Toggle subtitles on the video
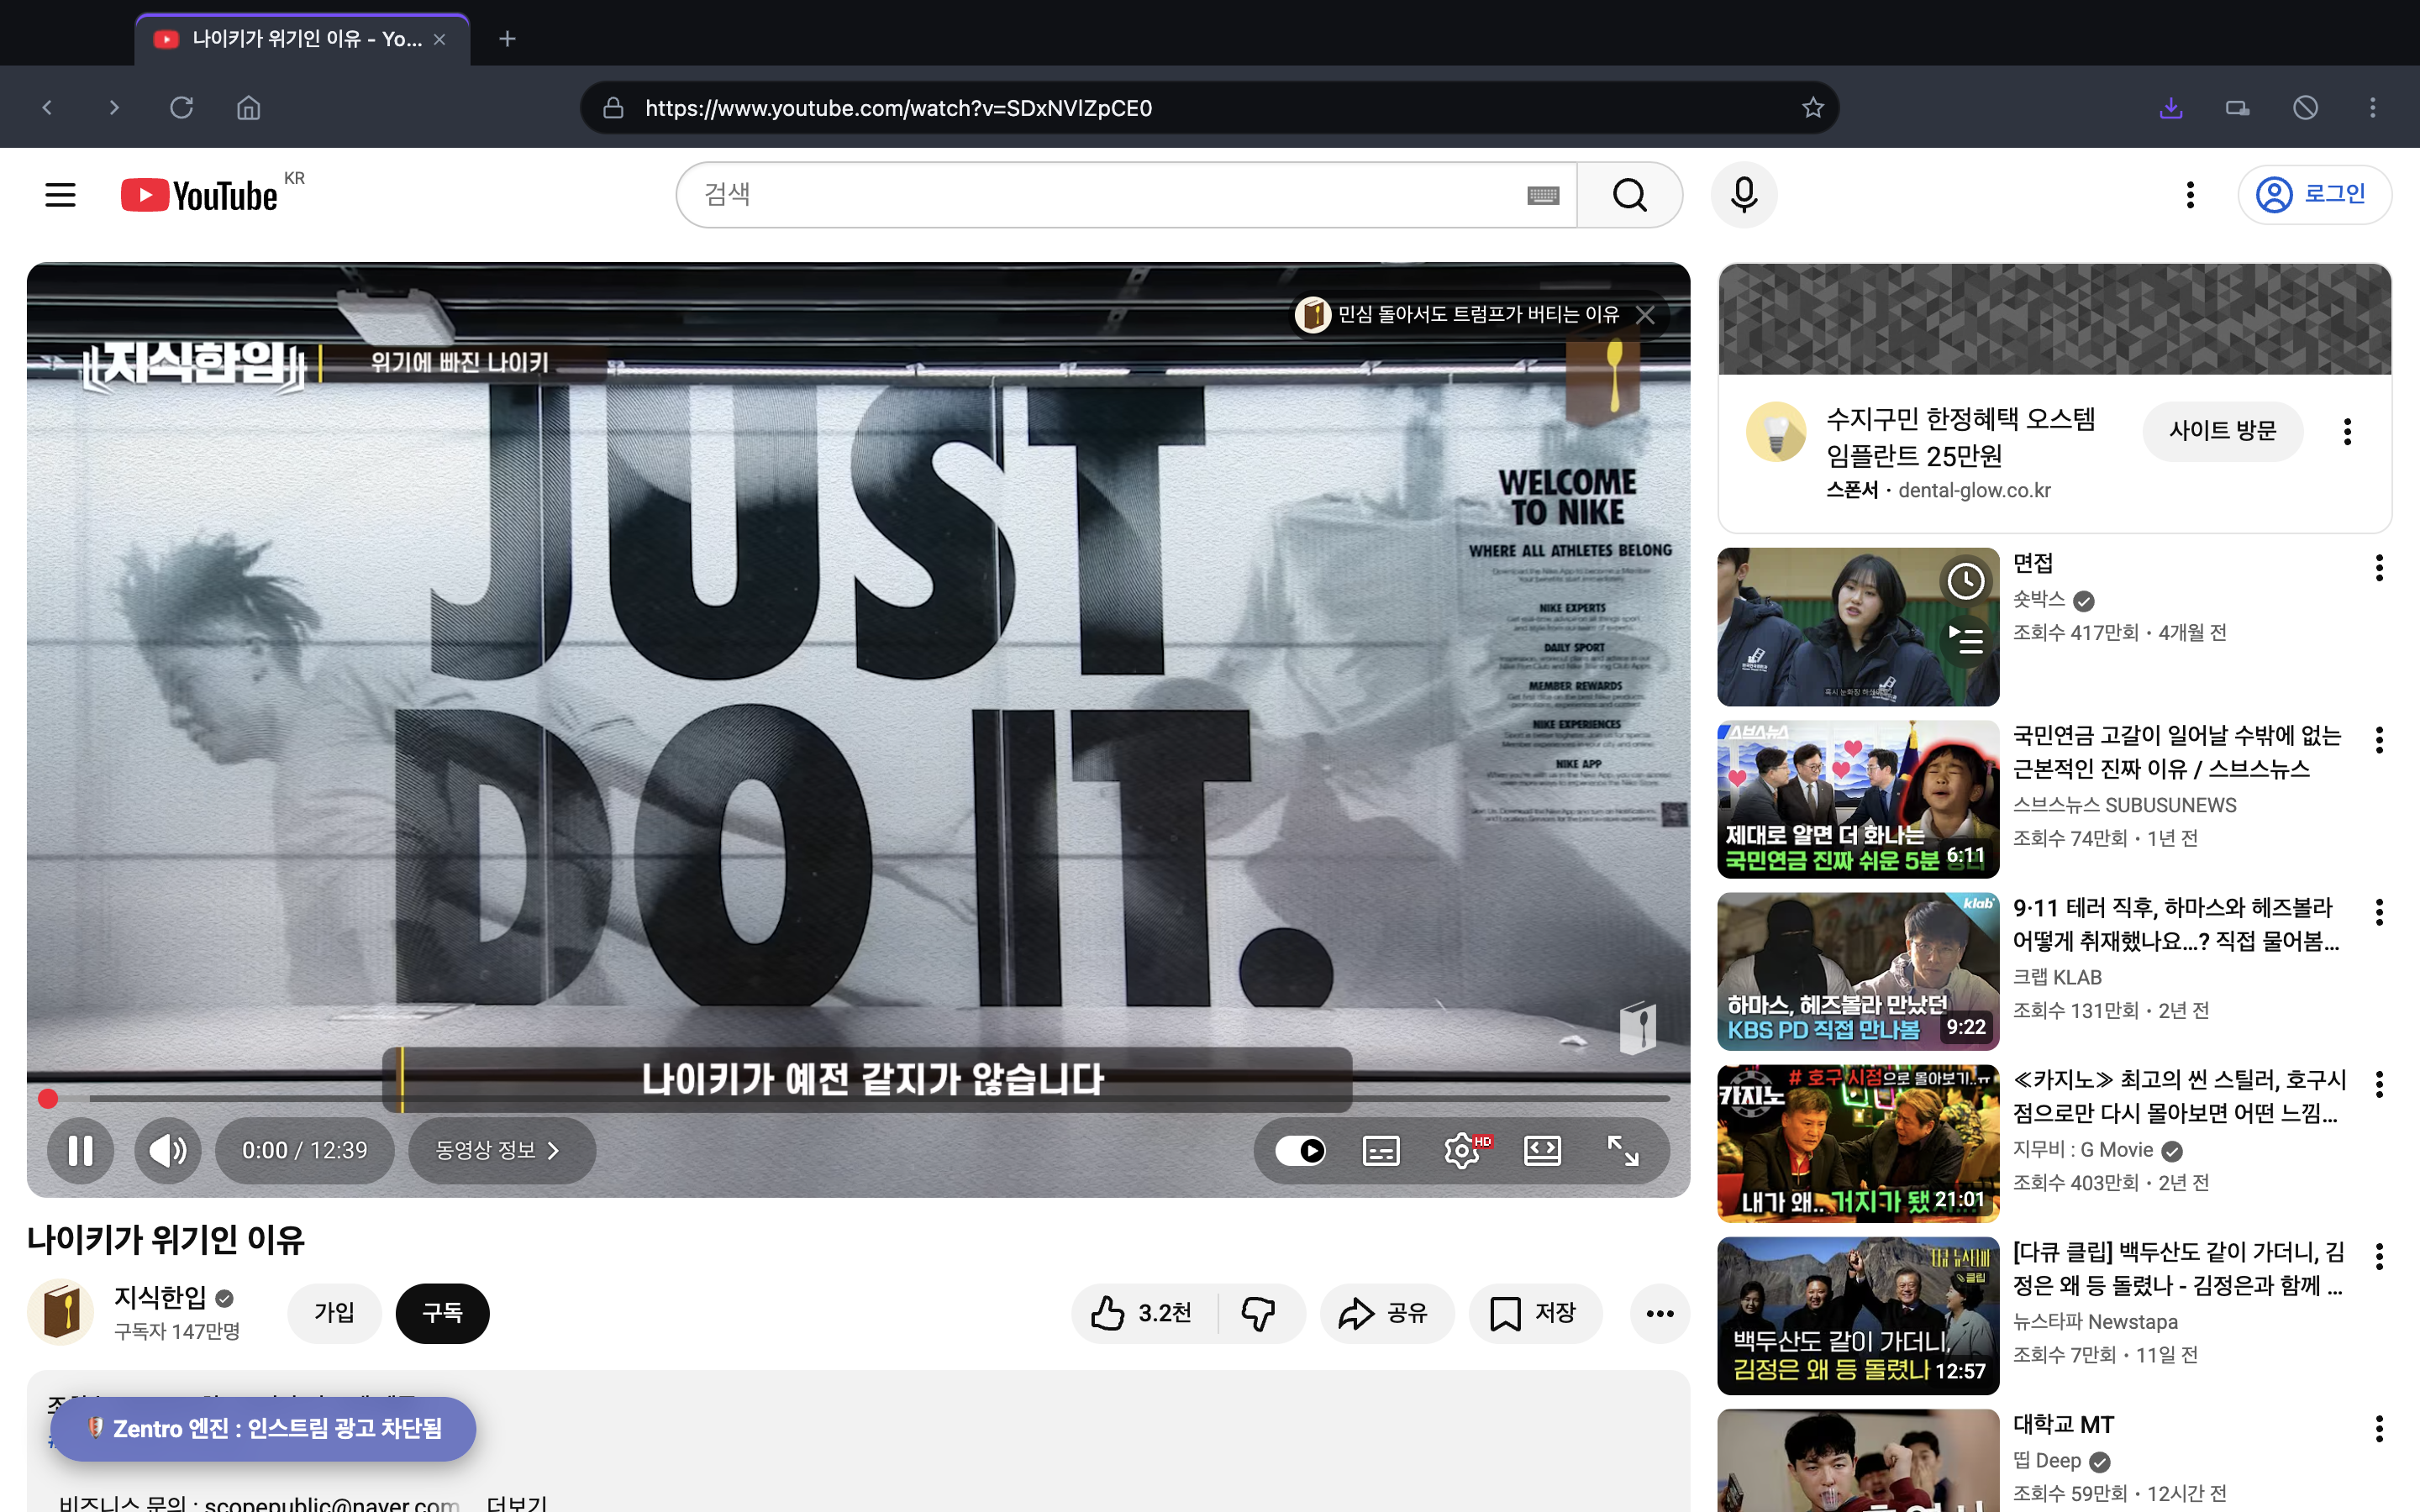 (x=1381, y=1150)
